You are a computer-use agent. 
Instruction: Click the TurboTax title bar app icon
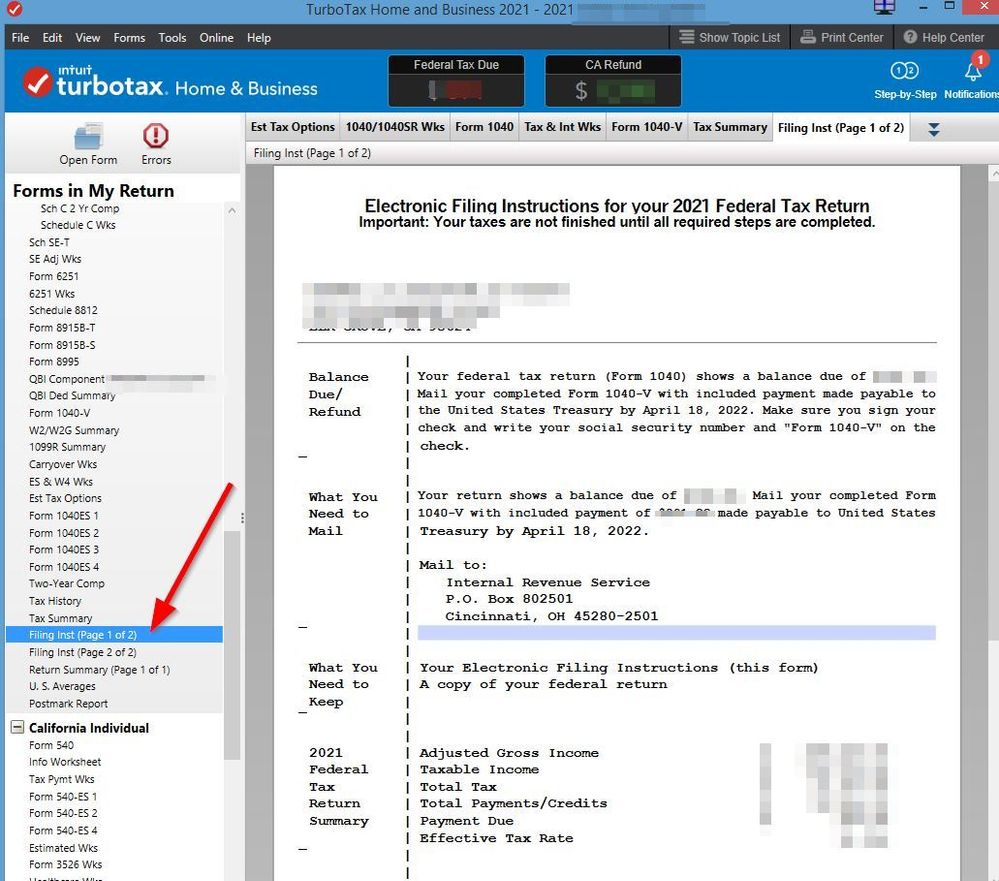click(14, 9)
